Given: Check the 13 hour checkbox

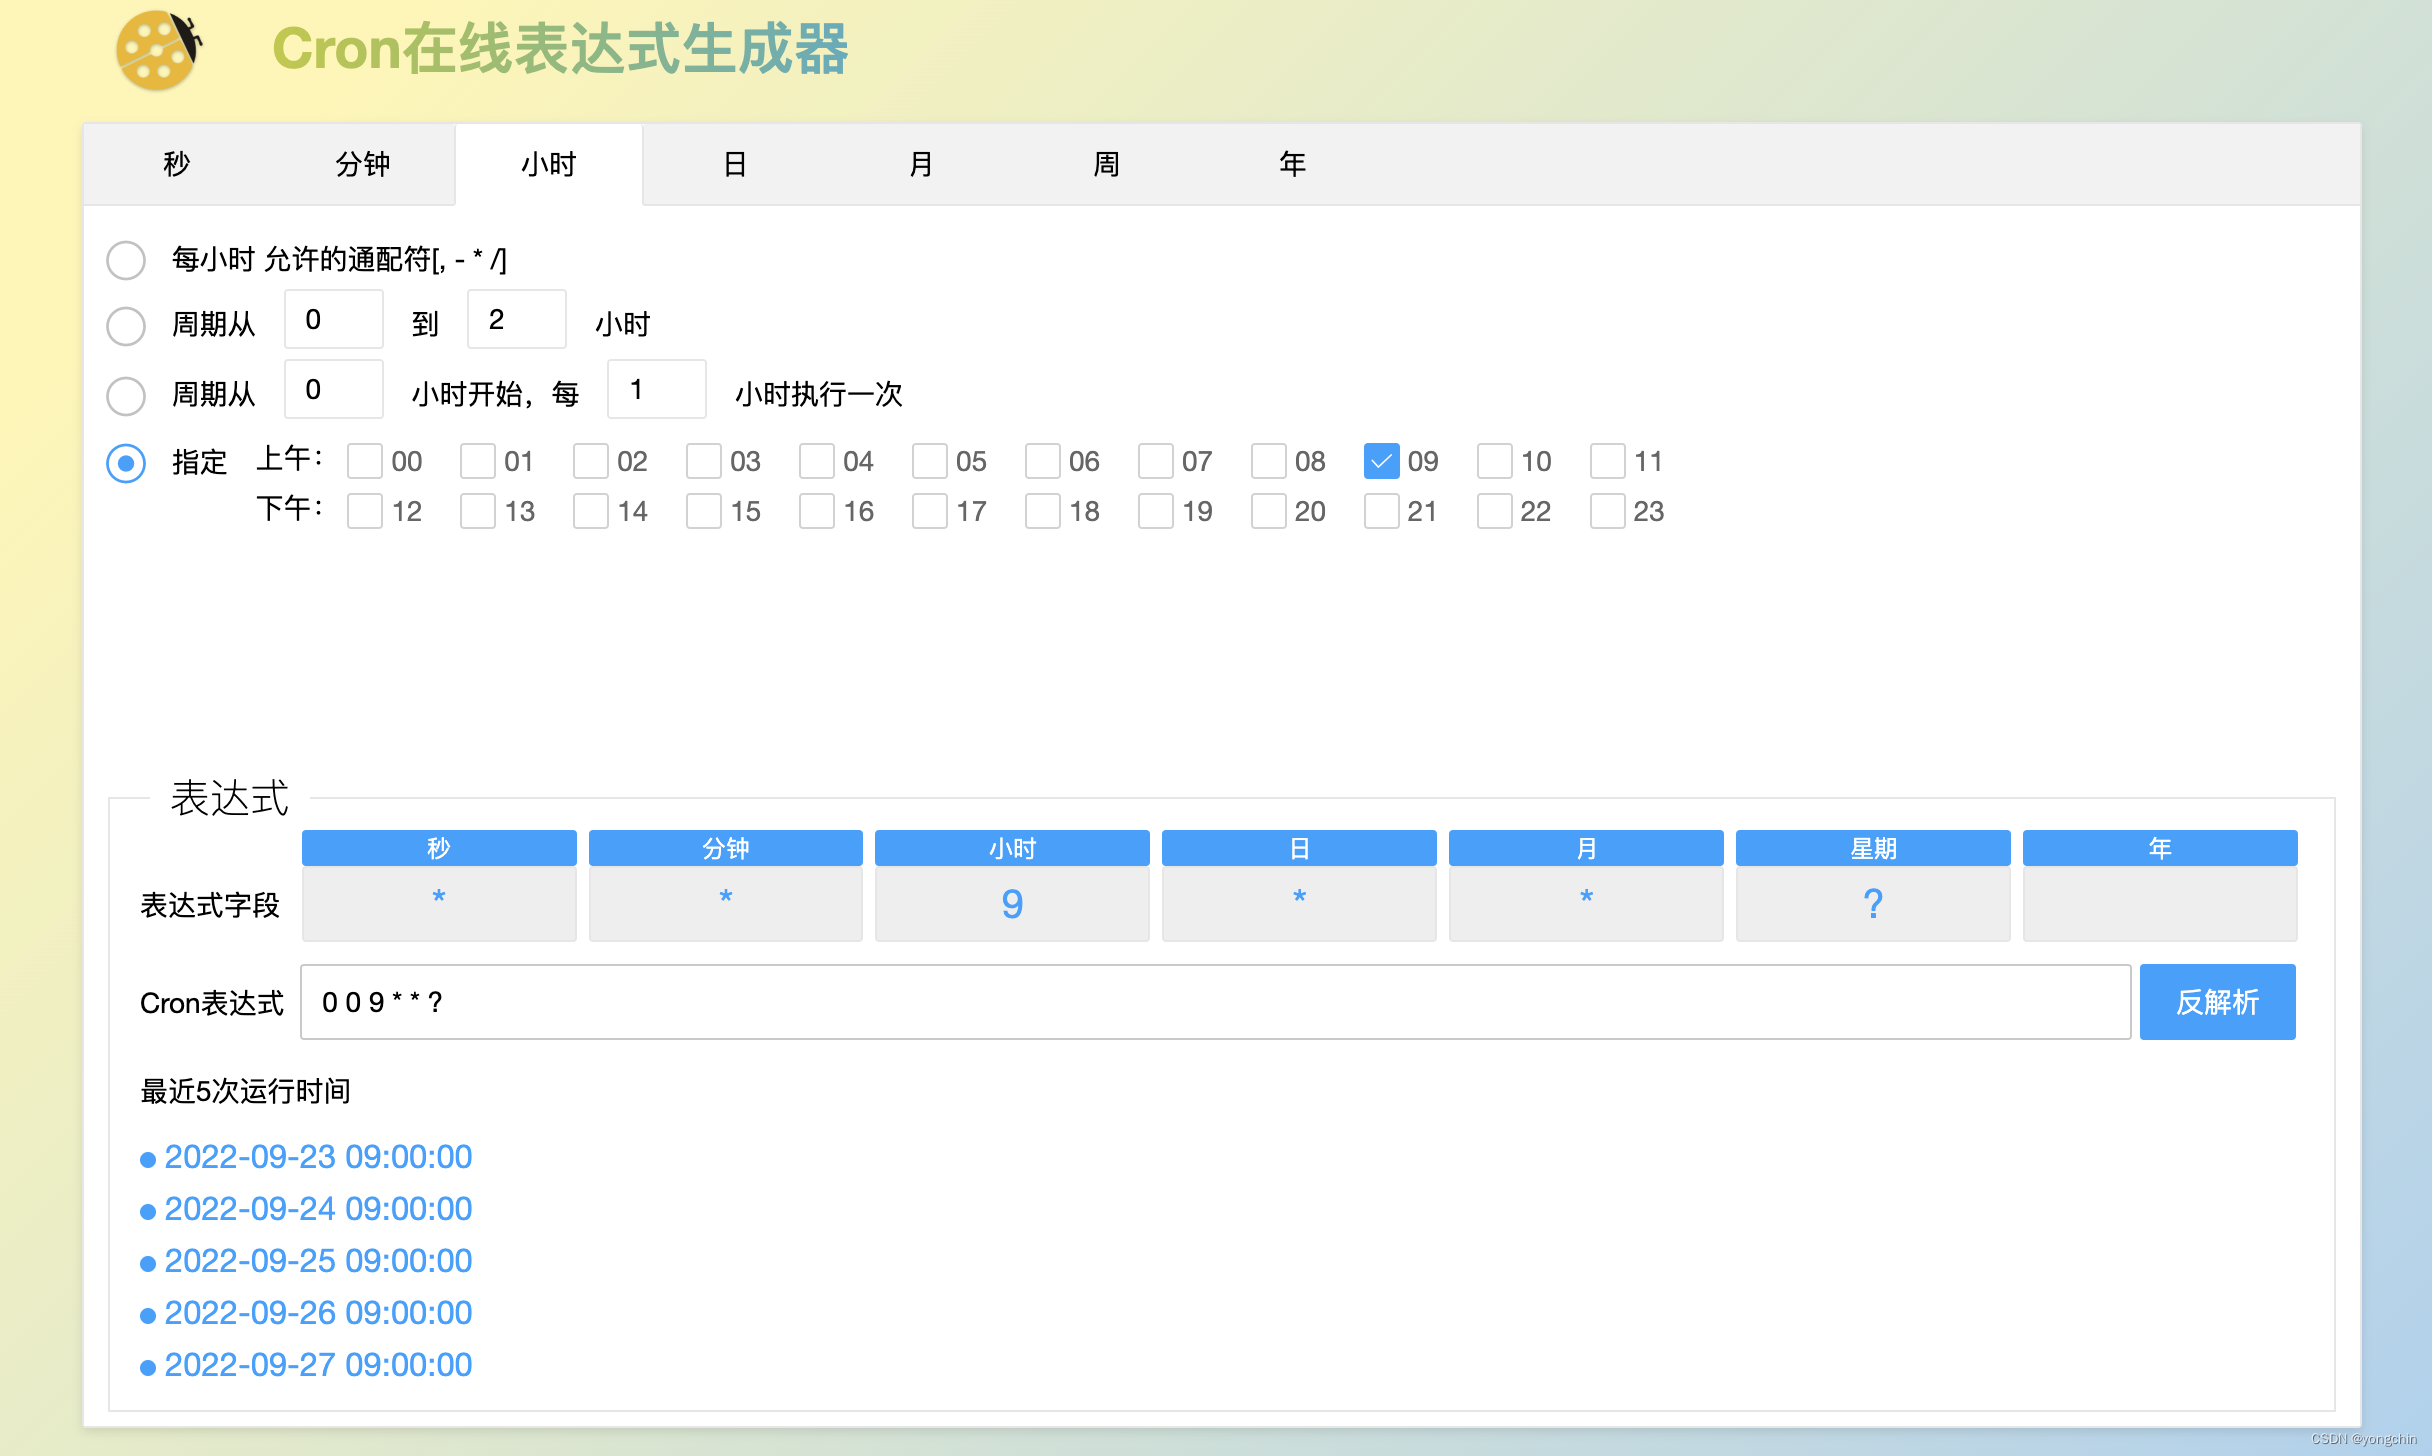Looking at the screenshot, I should point(478,511).
